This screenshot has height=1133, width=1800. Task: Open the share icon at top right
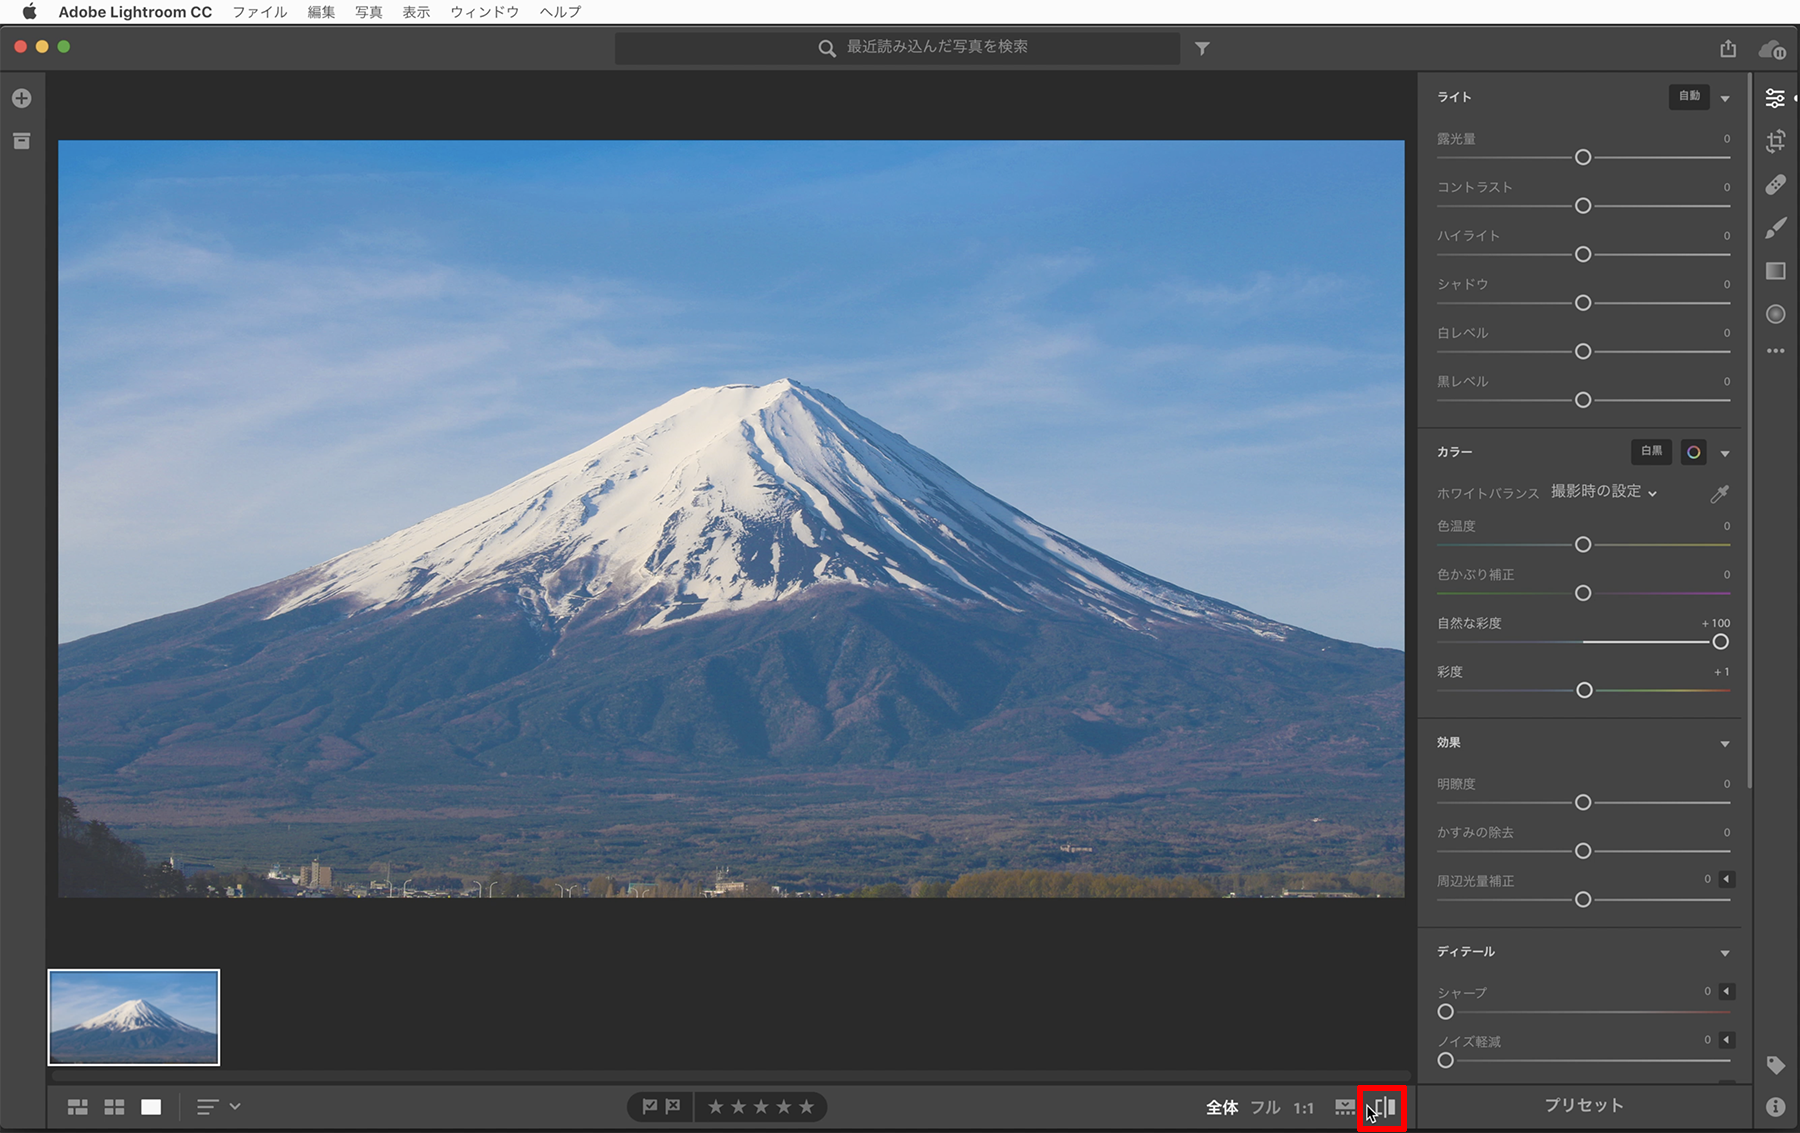tap(1728, 48)
